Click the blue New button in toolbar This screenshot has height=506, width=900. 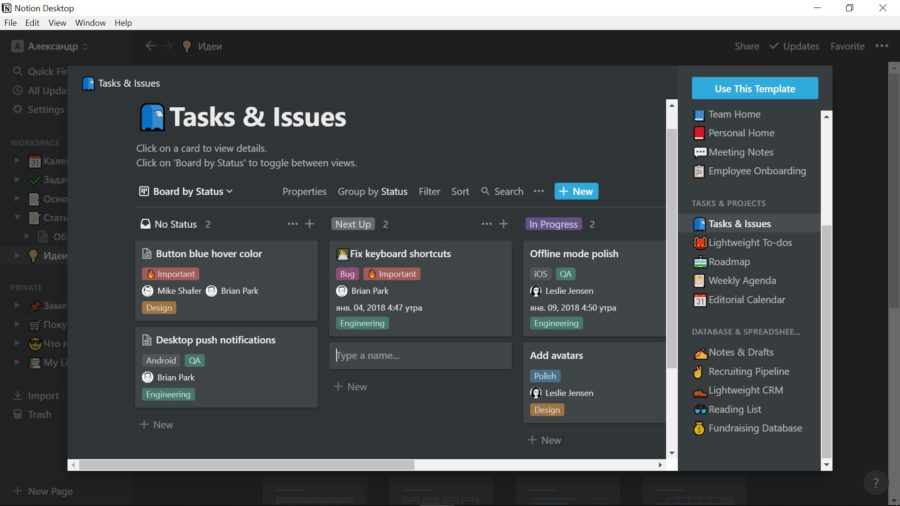pyautogui.click(x=576, y=192)
